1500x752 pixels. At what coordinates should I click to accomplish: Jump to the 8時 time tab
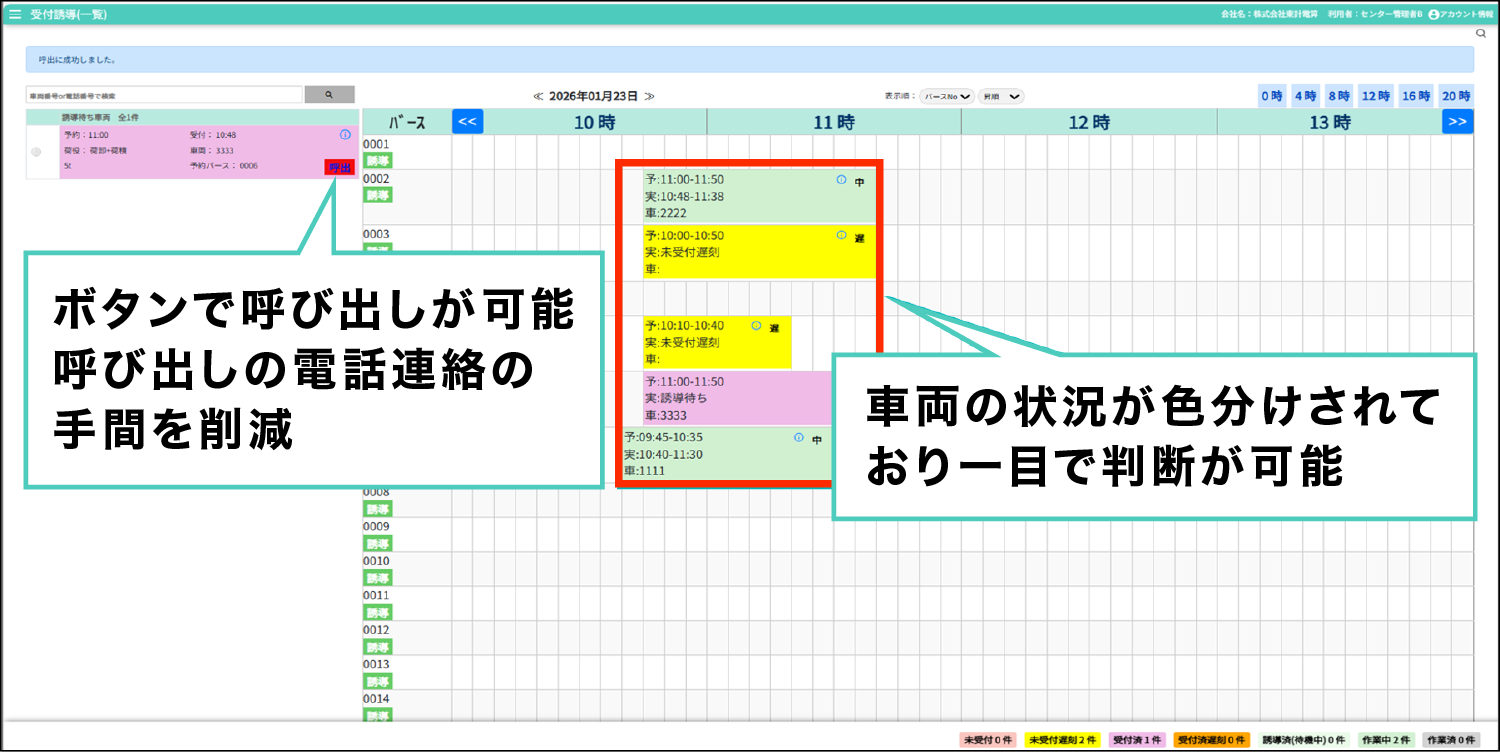pos(1338,96)
